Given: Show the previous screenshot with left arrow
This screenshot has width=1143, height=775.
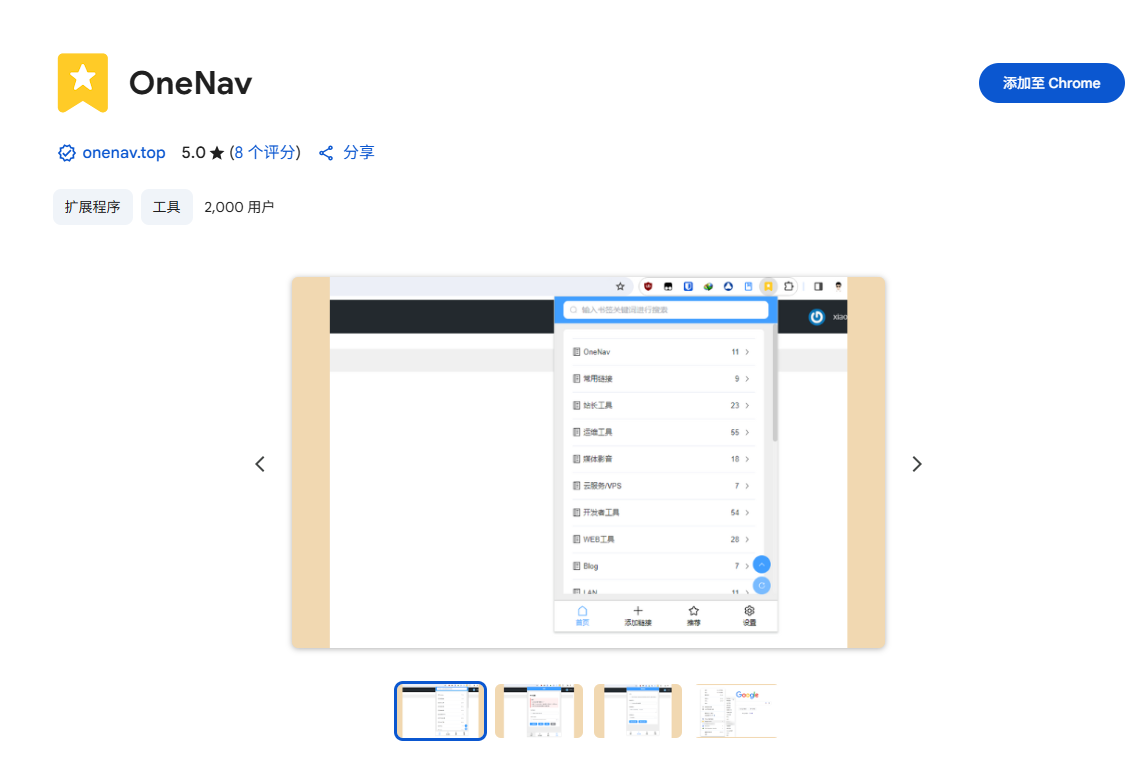Looking at the screenshot, I should click(x=260, y=464).
